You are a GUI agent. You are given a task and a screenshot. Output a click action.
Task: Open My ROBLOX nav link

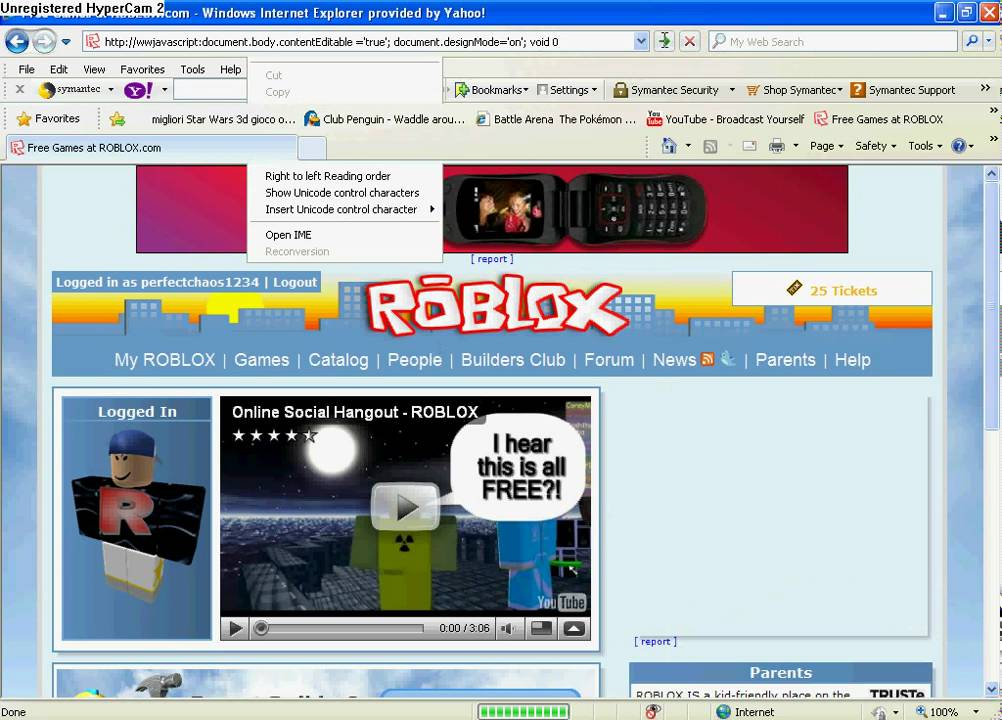click(x=165, y=360)
